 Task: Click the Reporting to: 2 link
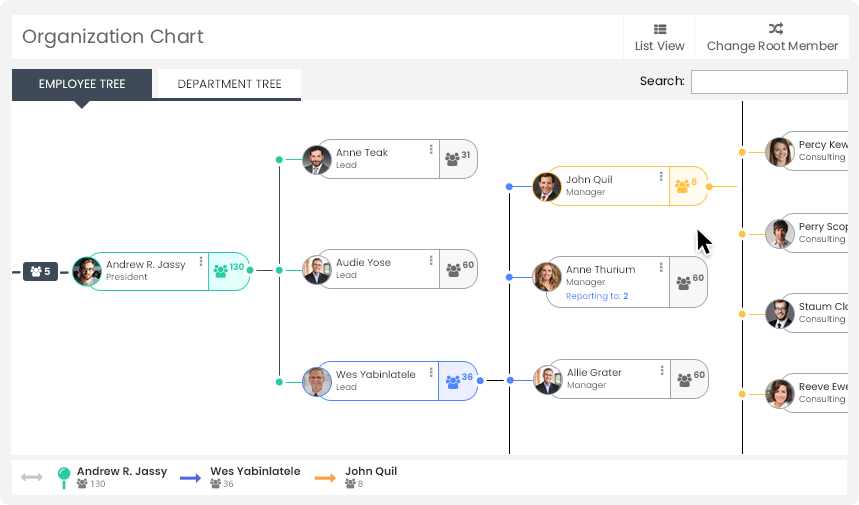pyautogui.click(x=597, y=296)
